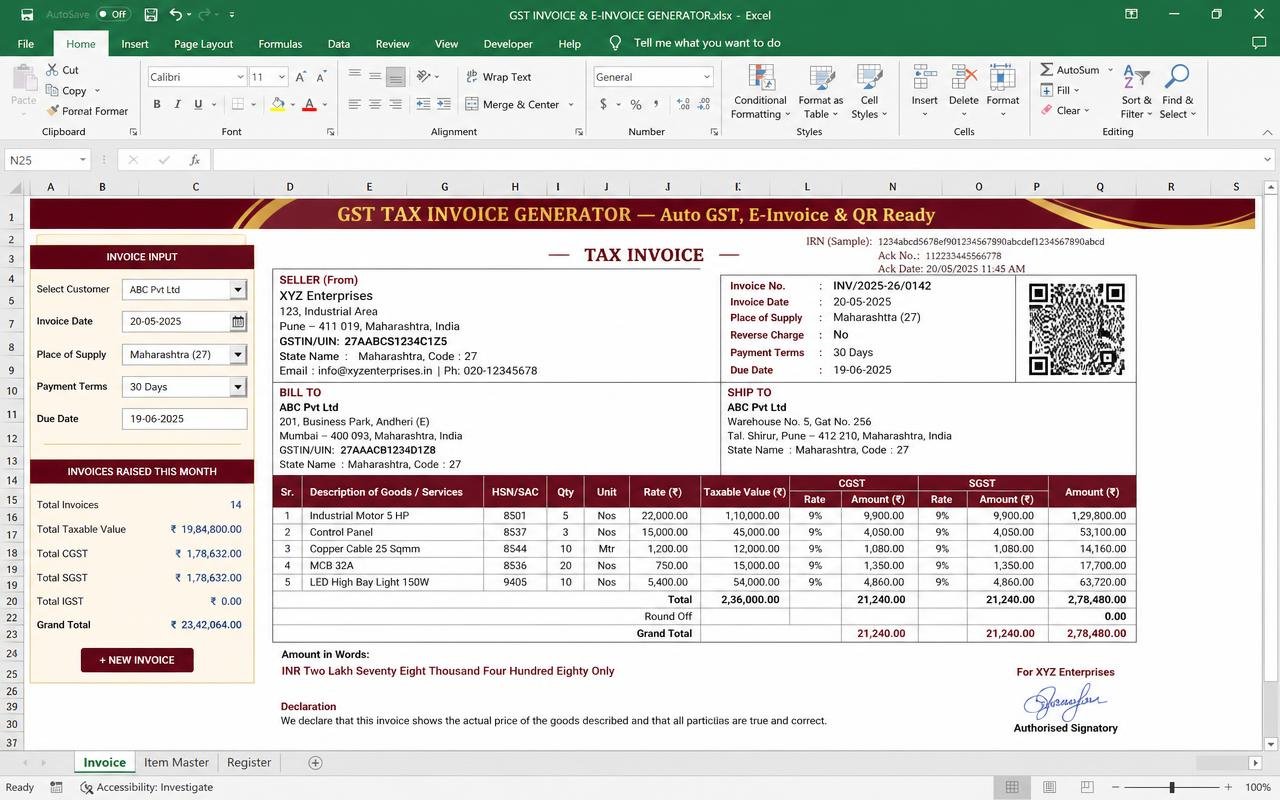Open Sort & Filter icon
This screenshot has height=800, width=1280.
pos(1135,78)
